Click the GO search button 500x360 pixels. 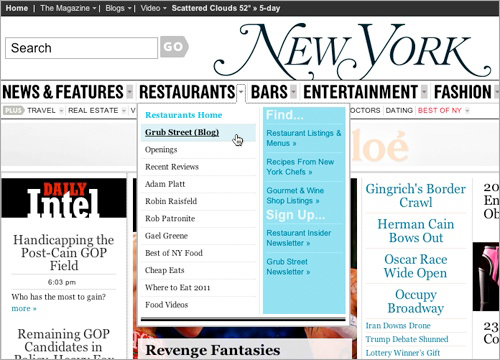click(x=174, y=47)
